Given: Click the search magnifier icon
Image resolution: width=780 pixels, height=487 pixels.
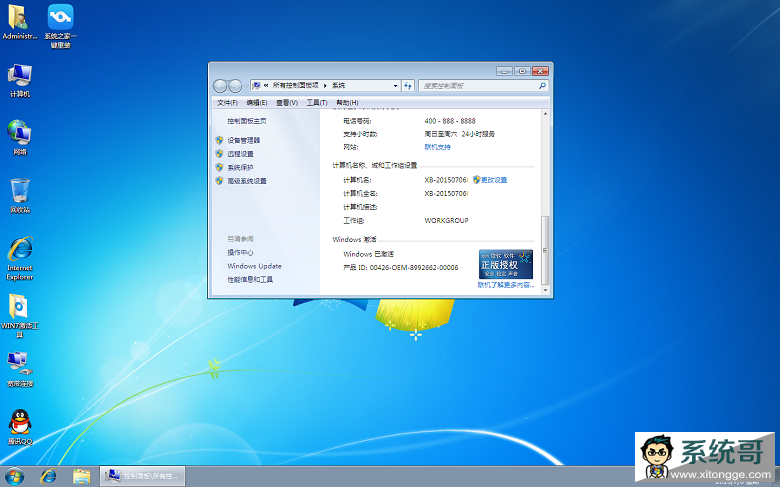Looking at the screenshot, I should coord(542,86).
